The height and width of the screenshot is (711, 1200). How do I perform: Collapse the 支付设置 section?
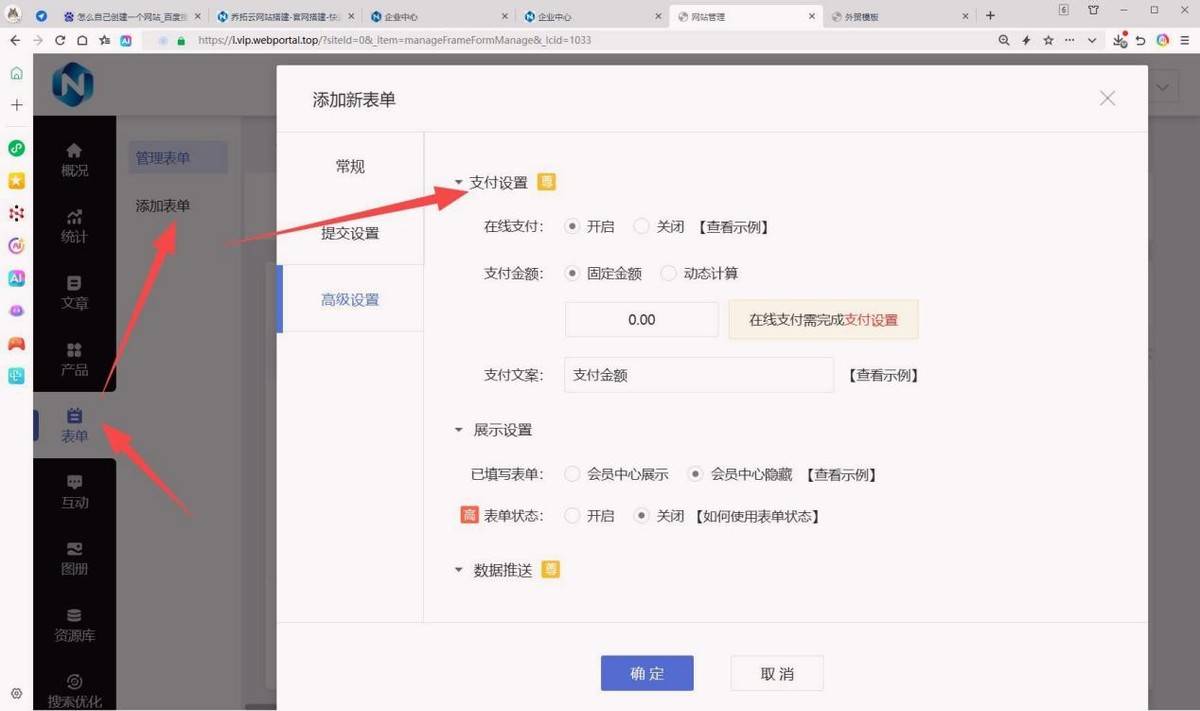(x=459, y=183)
